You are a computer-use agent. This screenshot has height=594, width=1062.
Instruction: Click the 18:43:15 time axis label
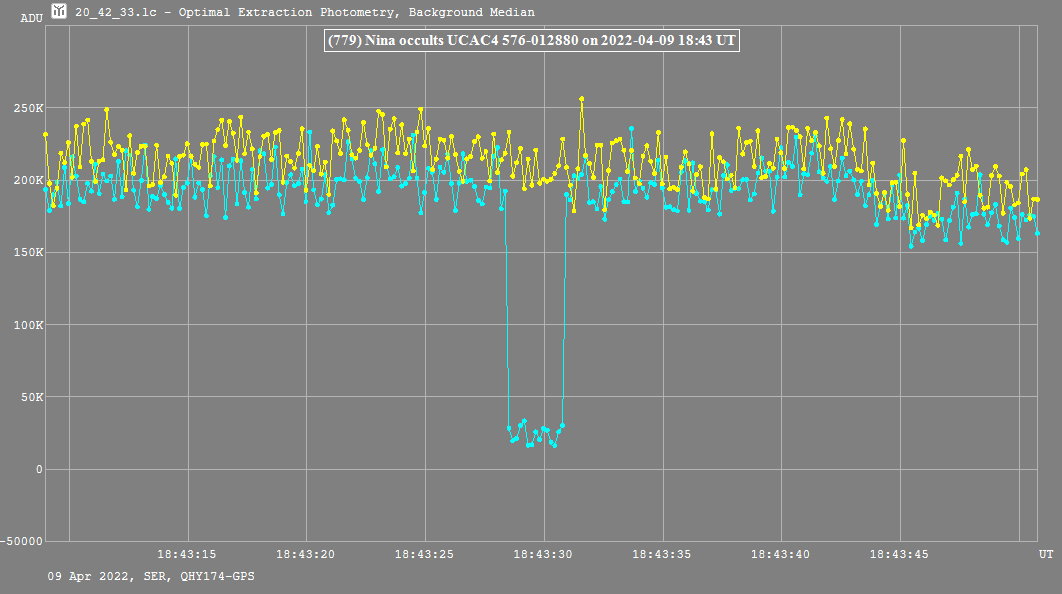click(x=187, y=554)
